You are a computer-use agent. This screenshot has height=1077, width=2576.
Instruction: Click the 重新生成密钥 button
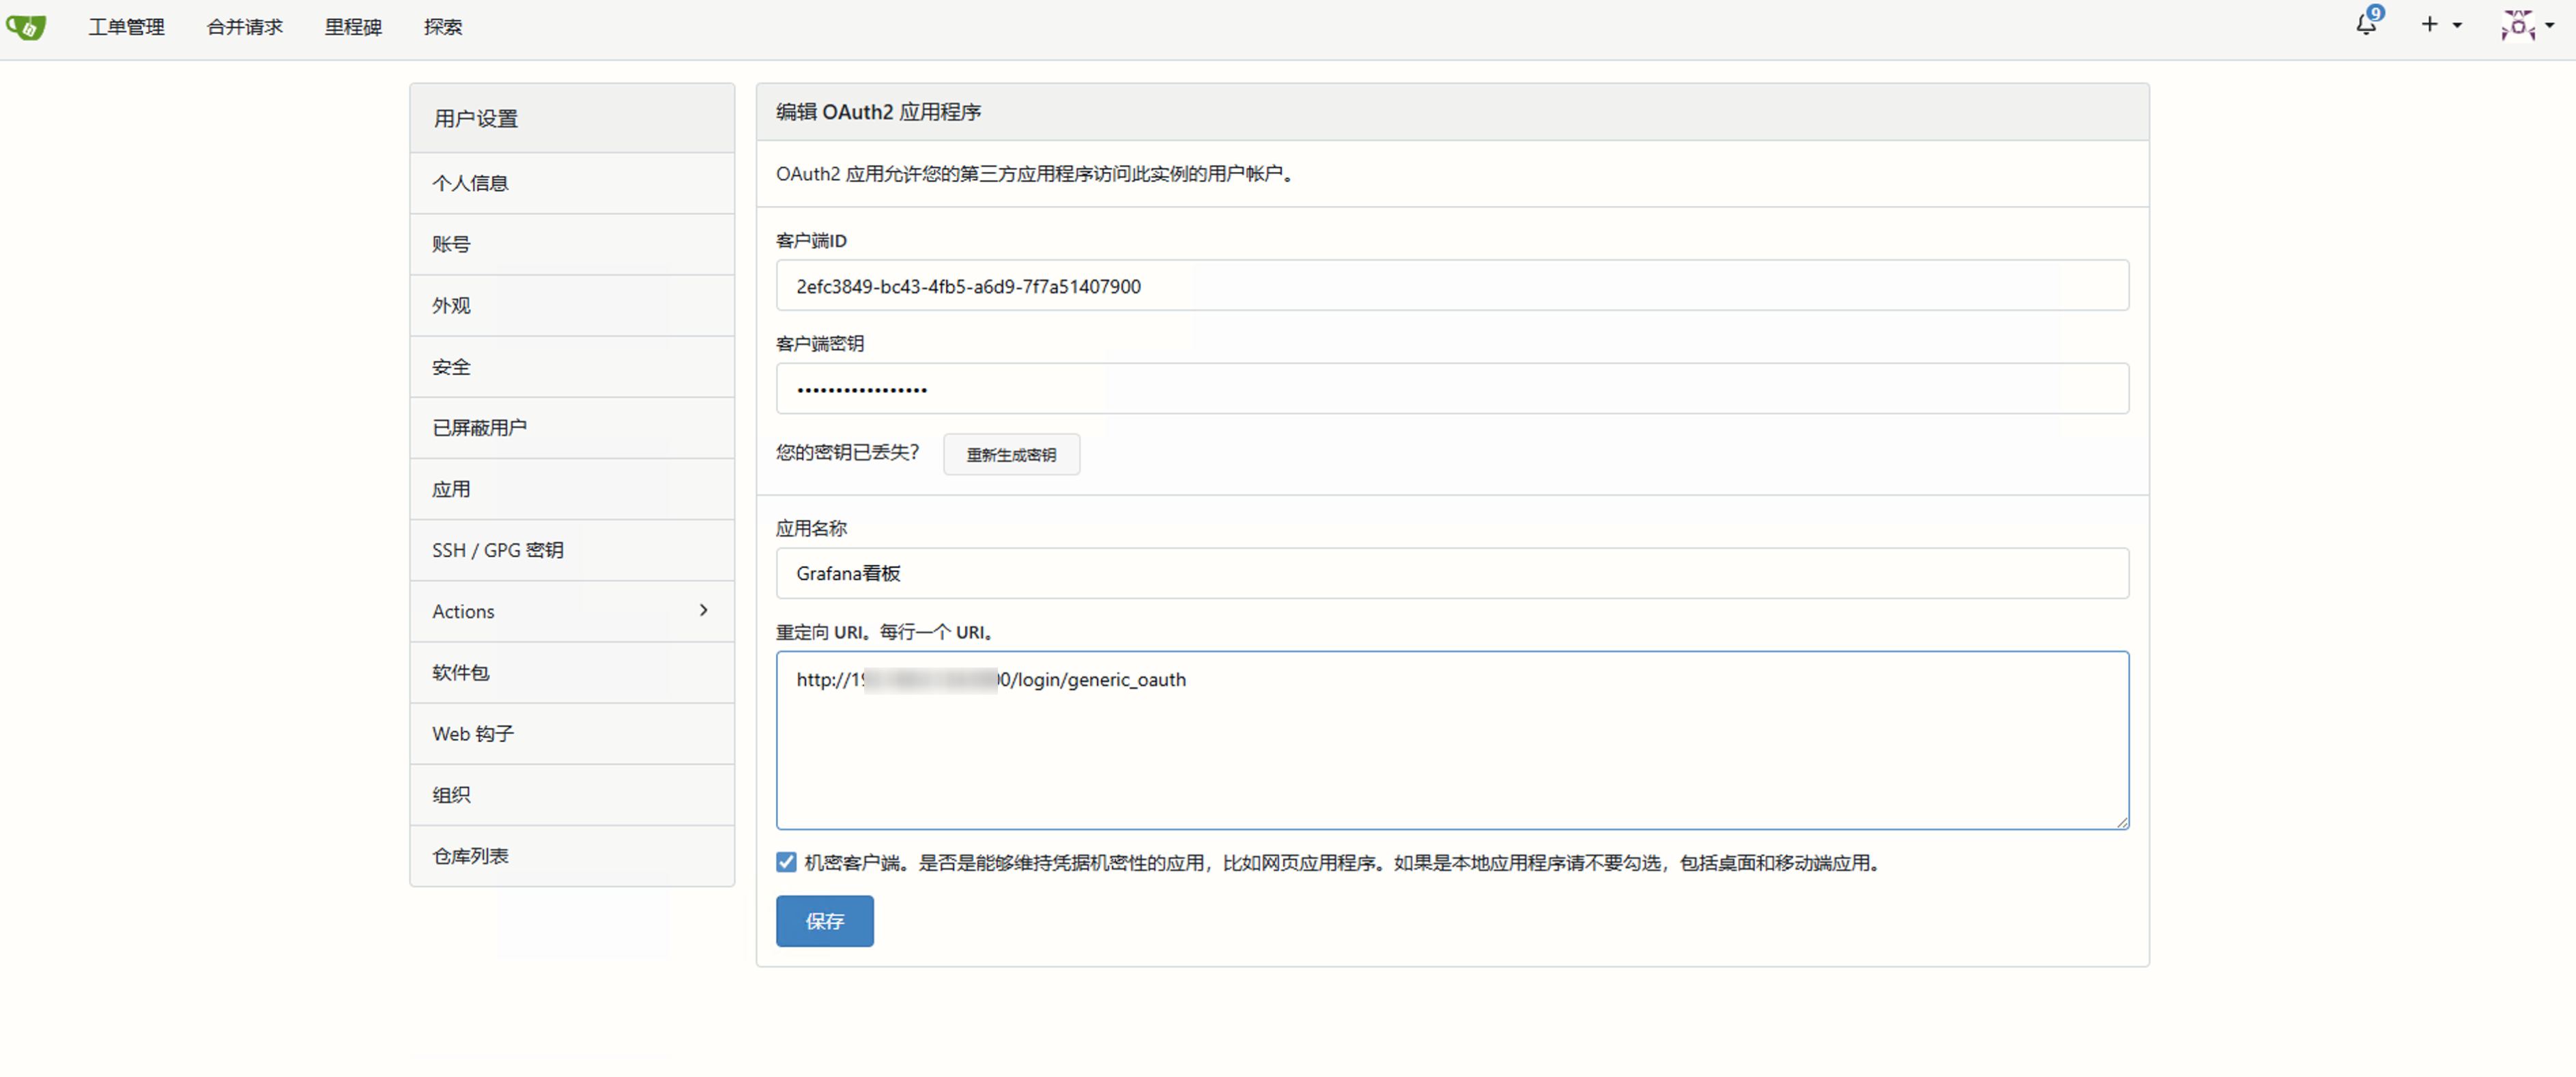[x=1011, y=454]
